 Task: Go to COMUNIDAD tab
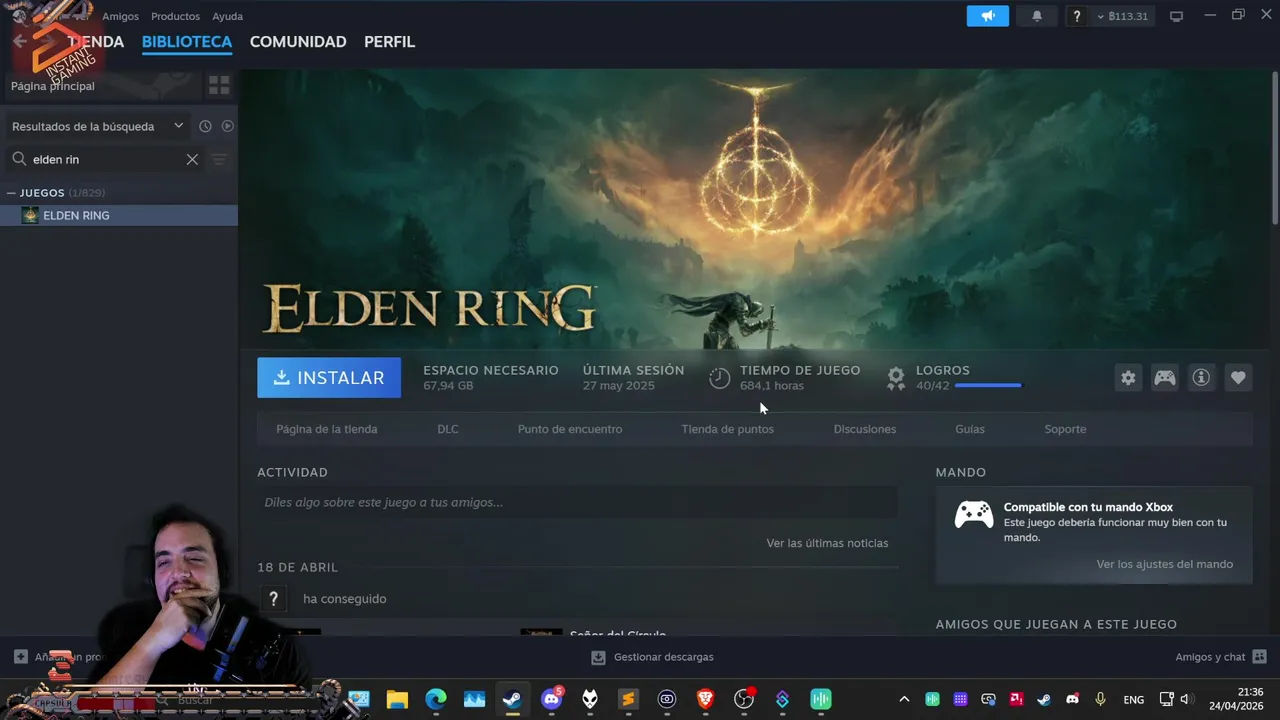298,42
